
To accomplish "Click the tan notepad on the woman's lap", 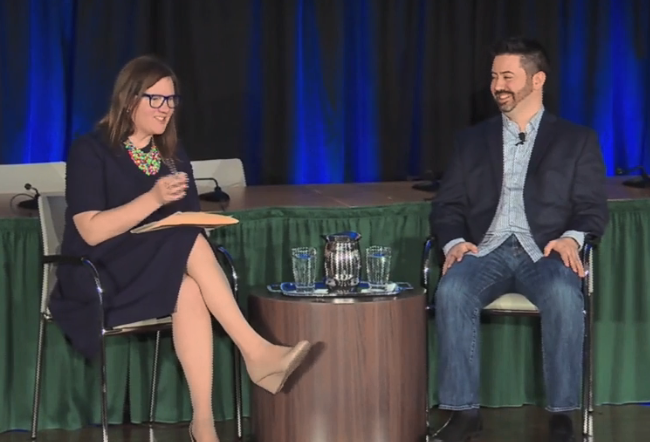I will (x=186, y=221).
